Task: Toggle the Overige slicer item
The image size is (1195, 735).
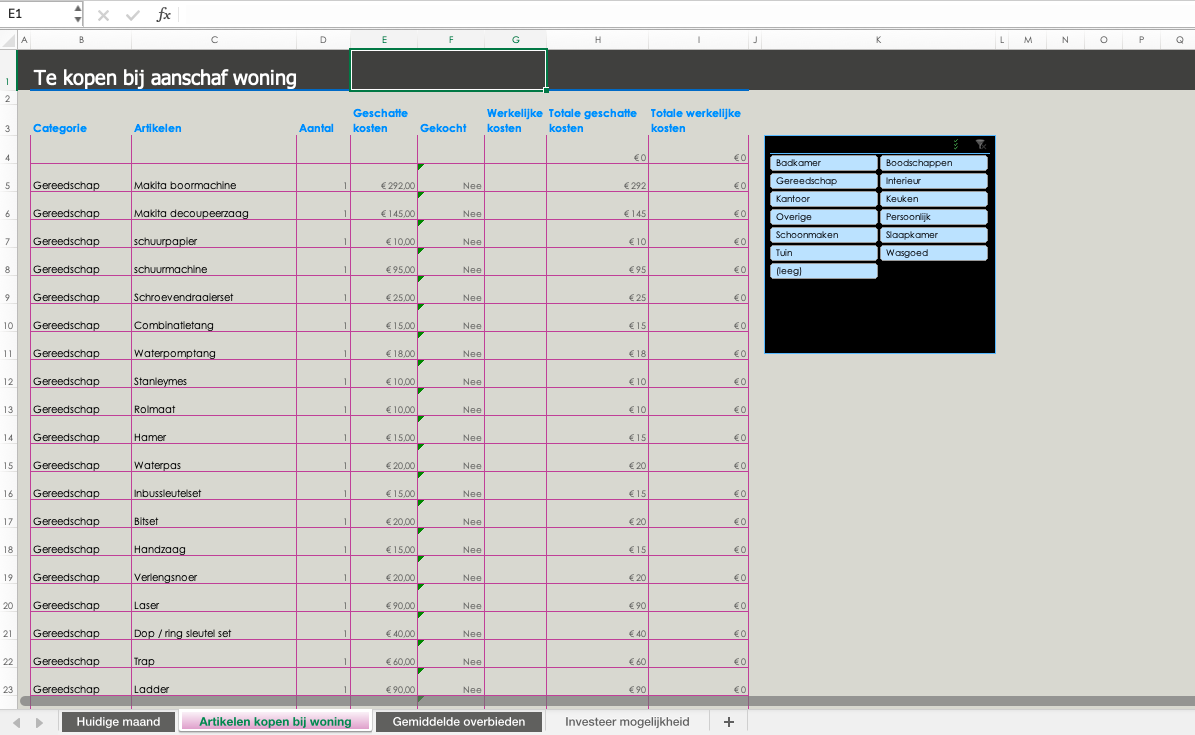Action: click(824, 217)
